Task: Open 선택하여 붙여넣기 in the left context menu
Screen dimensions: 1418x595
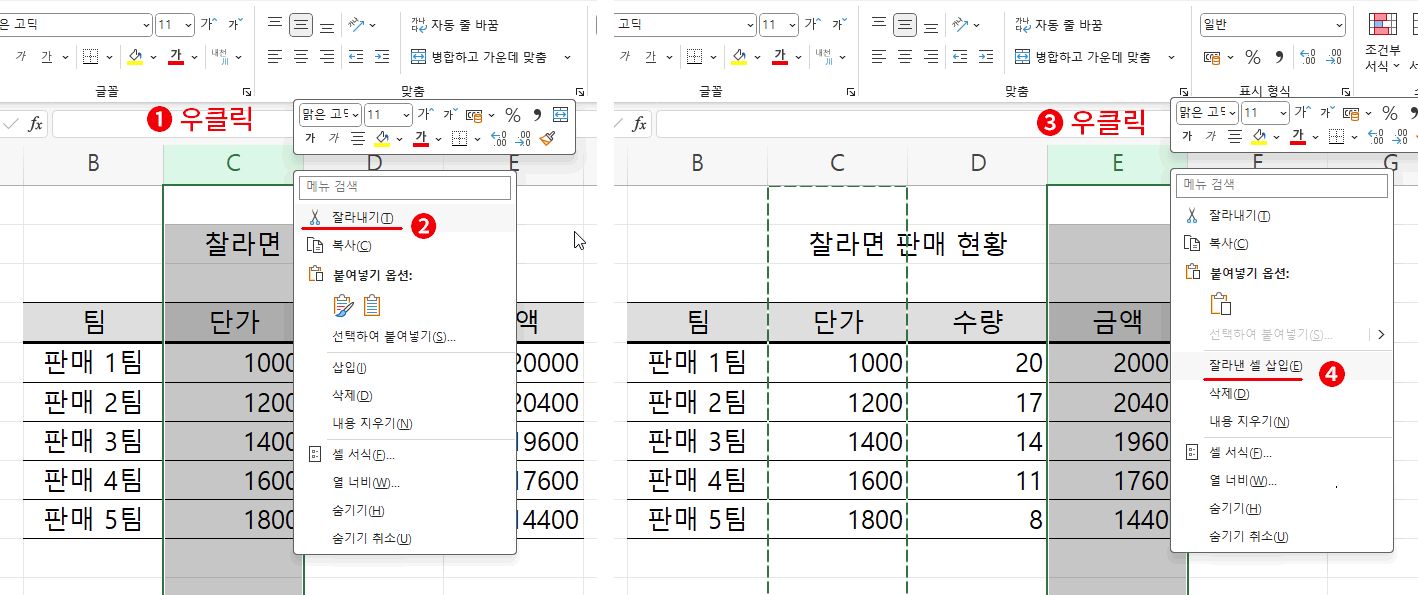Action: (405, 336)
